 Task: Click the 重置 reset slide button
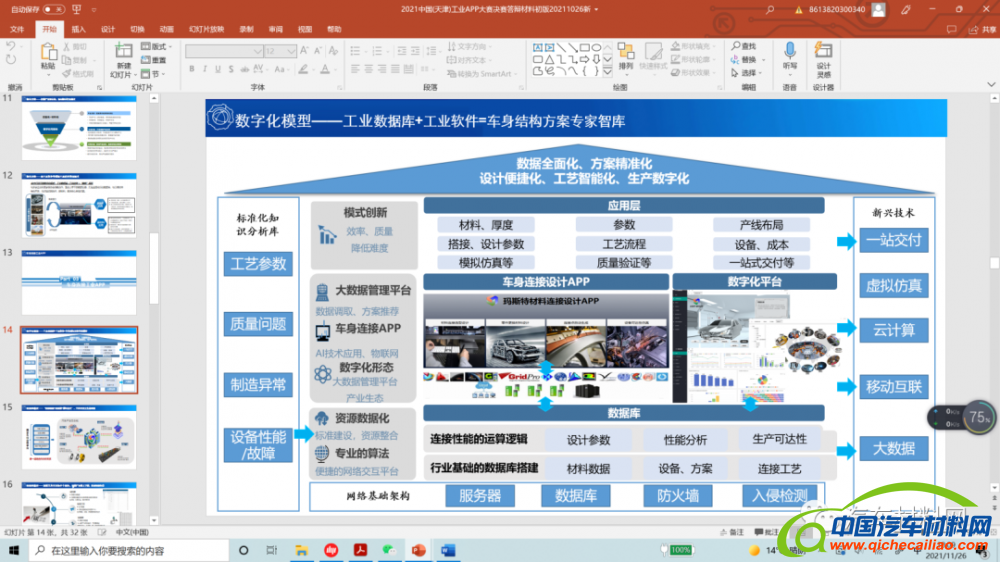(x=154, y=60)
